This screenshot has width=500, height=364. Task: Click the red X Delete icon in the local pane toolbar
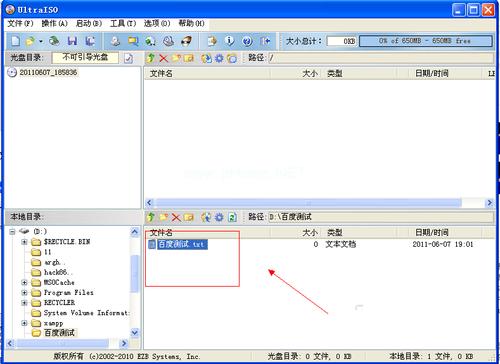point(176,218)
